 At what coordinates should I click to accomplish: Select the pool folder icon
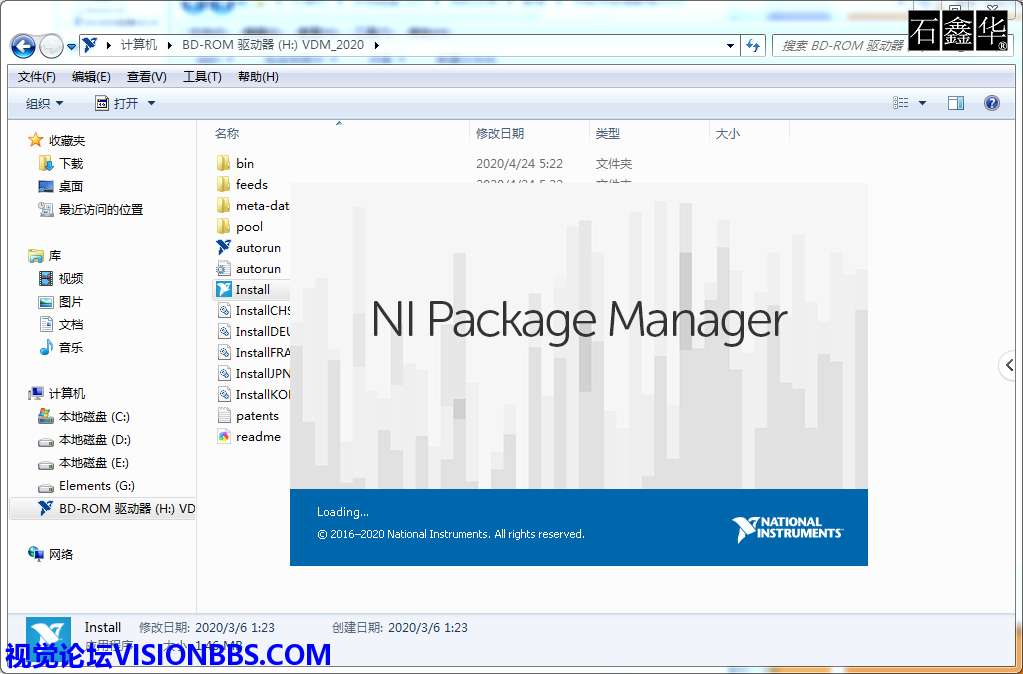coord(223,226)
